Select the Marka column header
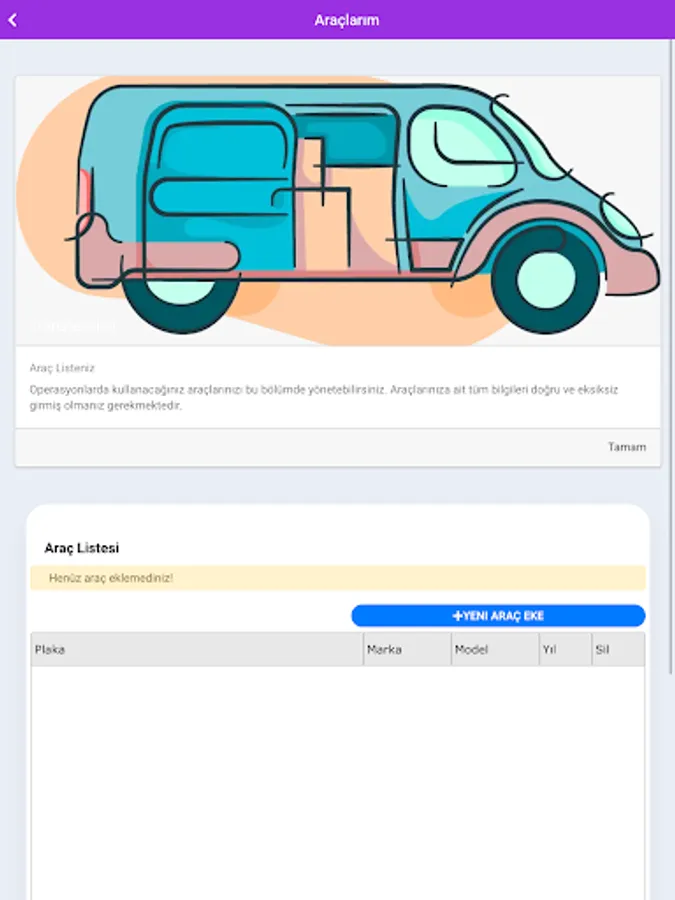This screenshot has width=675, height=900. tap(385, 650)
